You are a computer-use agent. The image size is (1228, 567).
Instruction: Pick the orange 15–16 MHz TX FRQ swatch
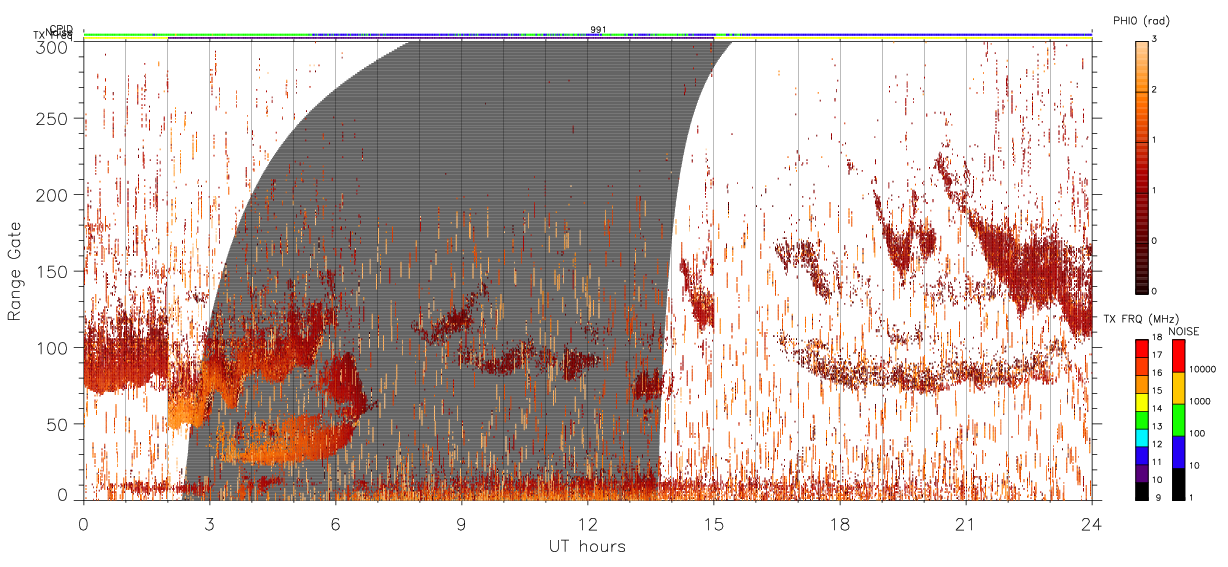(x=1141, y=384)
